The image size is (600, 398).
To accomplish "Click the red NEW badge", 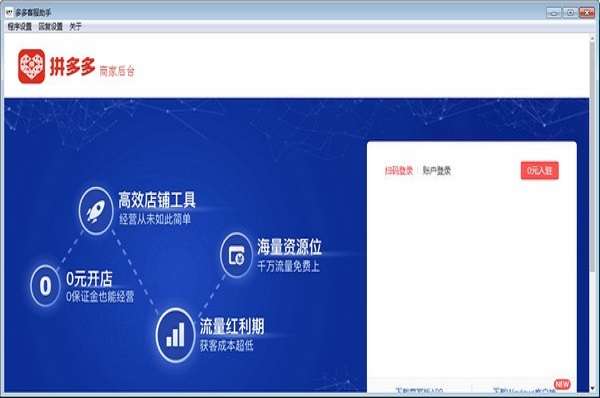I will coord(562,384).
